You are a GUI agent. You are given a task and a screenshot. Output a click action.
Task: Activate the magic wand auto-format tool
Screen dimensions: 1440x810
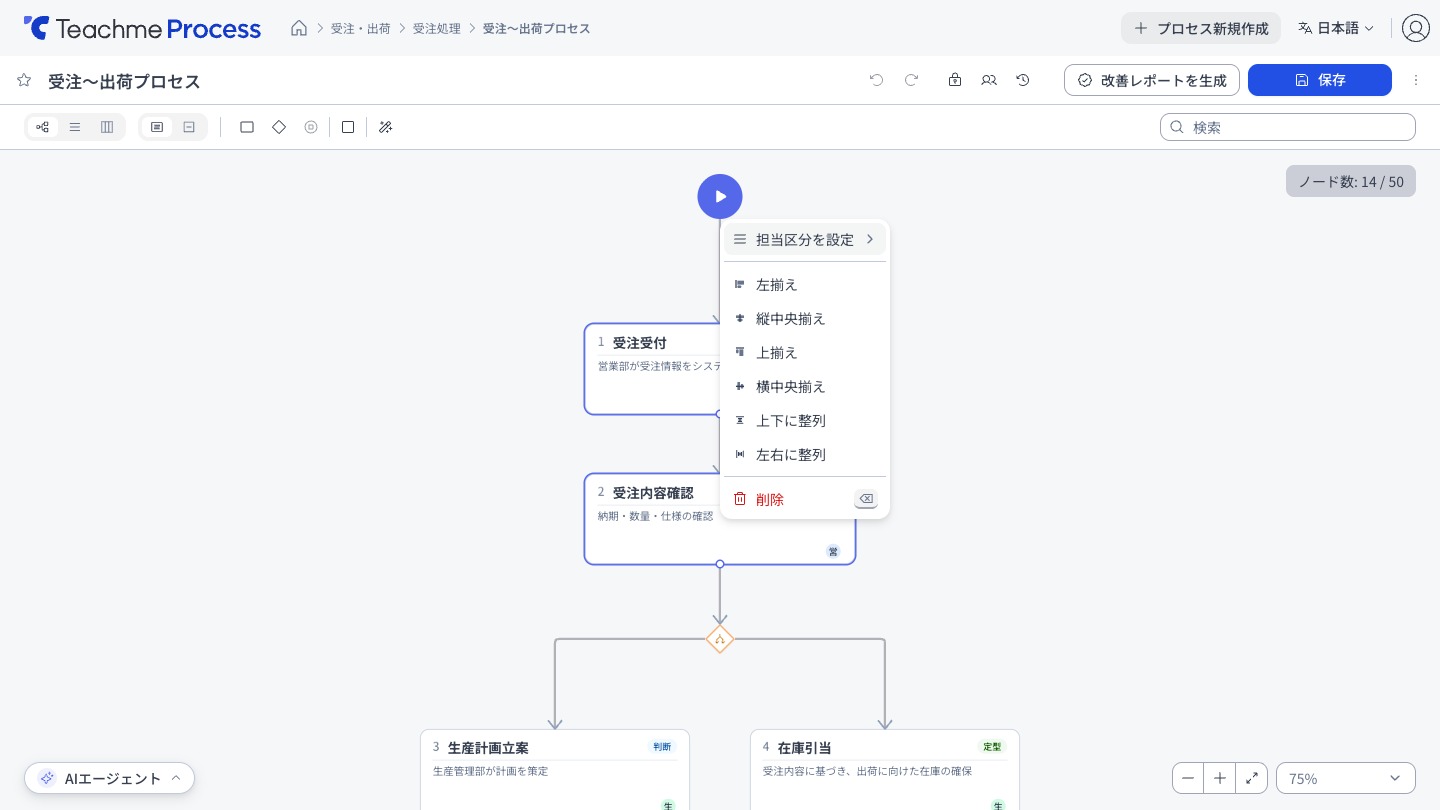pyautogui.click(x=385, y=127)
